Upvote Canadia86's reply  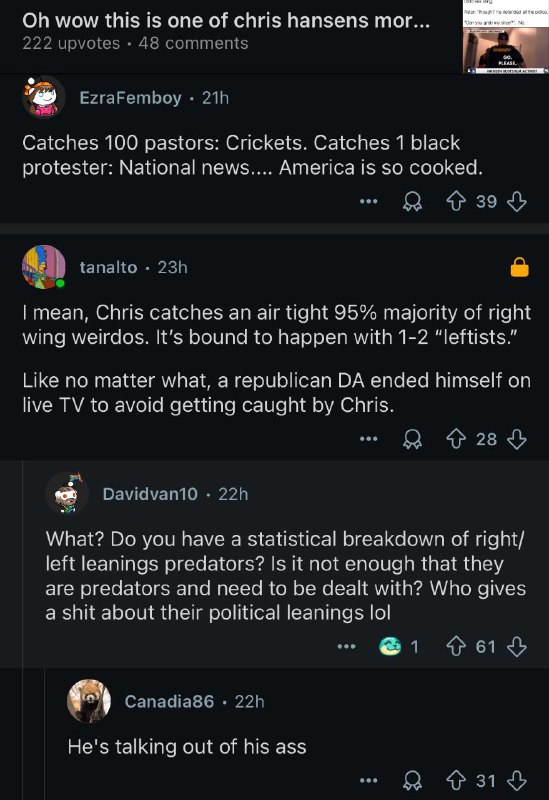pos(456,781)
